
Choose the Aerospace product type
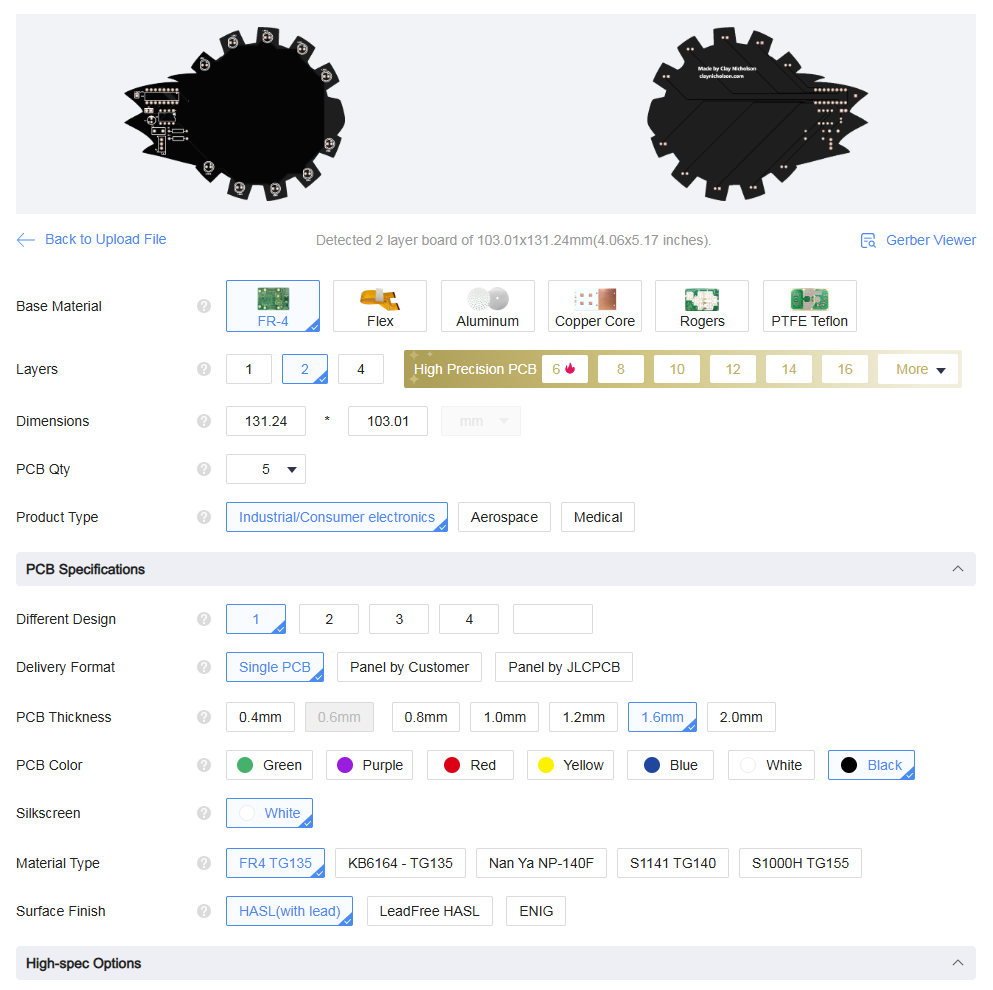(504, 517)
